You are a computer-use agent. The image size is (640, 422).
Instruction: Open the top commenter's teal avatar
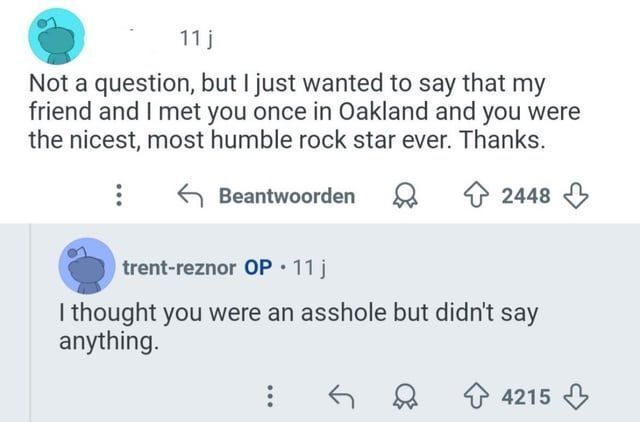point(57,37)
